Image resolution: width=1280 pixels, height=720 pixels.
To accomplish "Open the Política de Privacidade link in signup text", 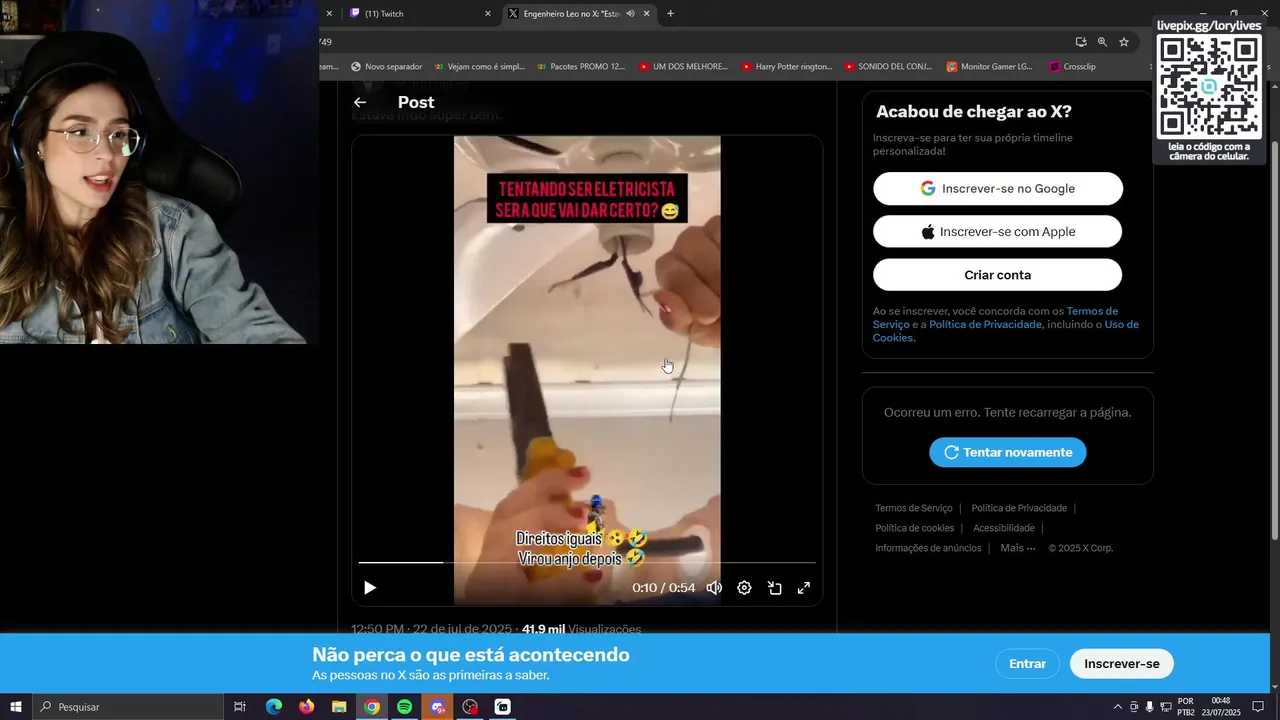I will (x=985, y=324).
